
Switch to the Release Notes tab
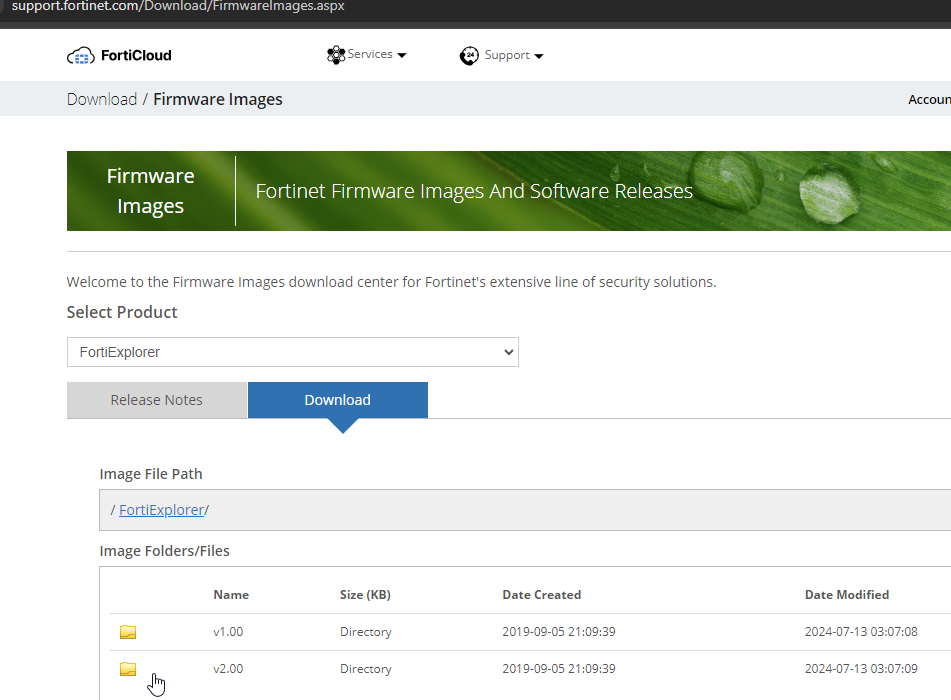click(156, 400)
